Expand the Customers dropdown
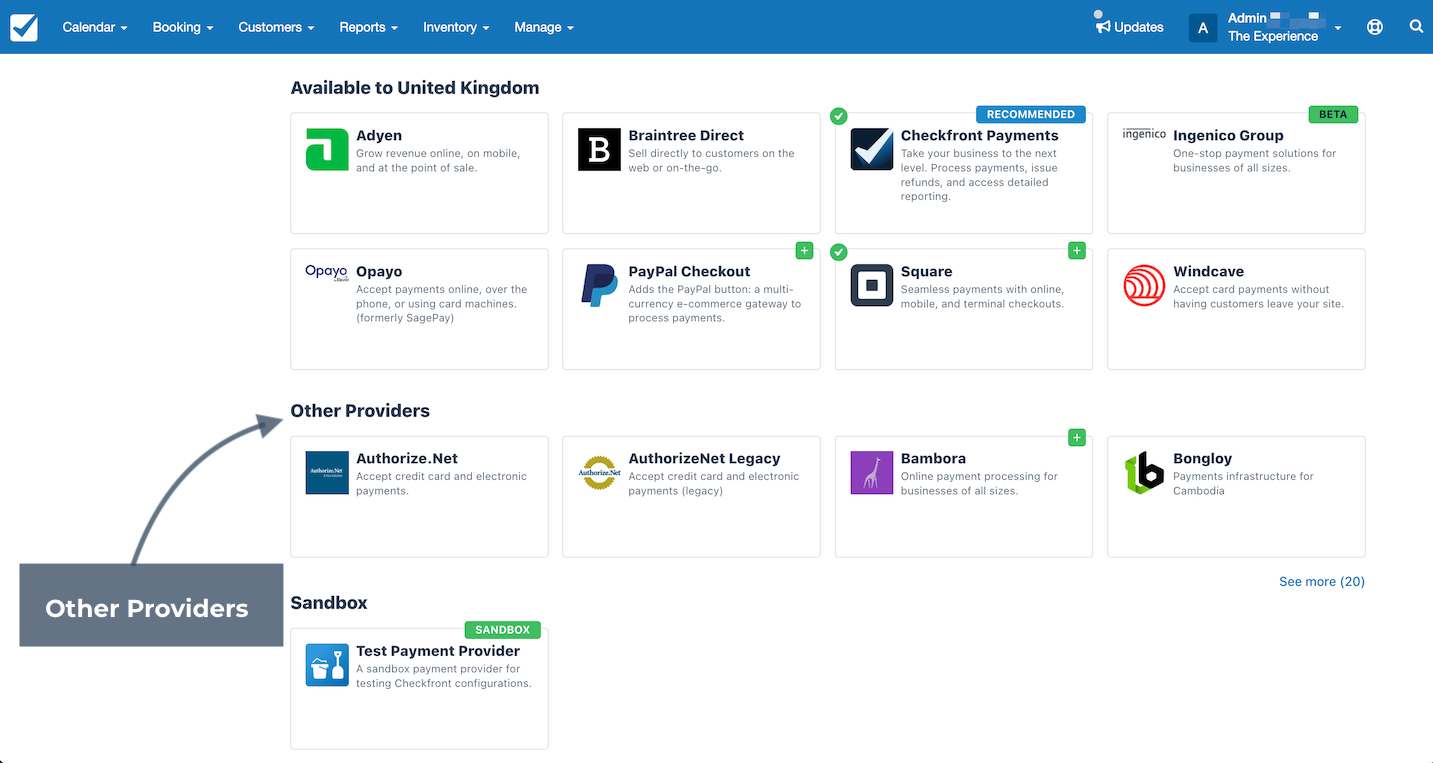Viewport: 1433px width, 763px height. (276, 27)
